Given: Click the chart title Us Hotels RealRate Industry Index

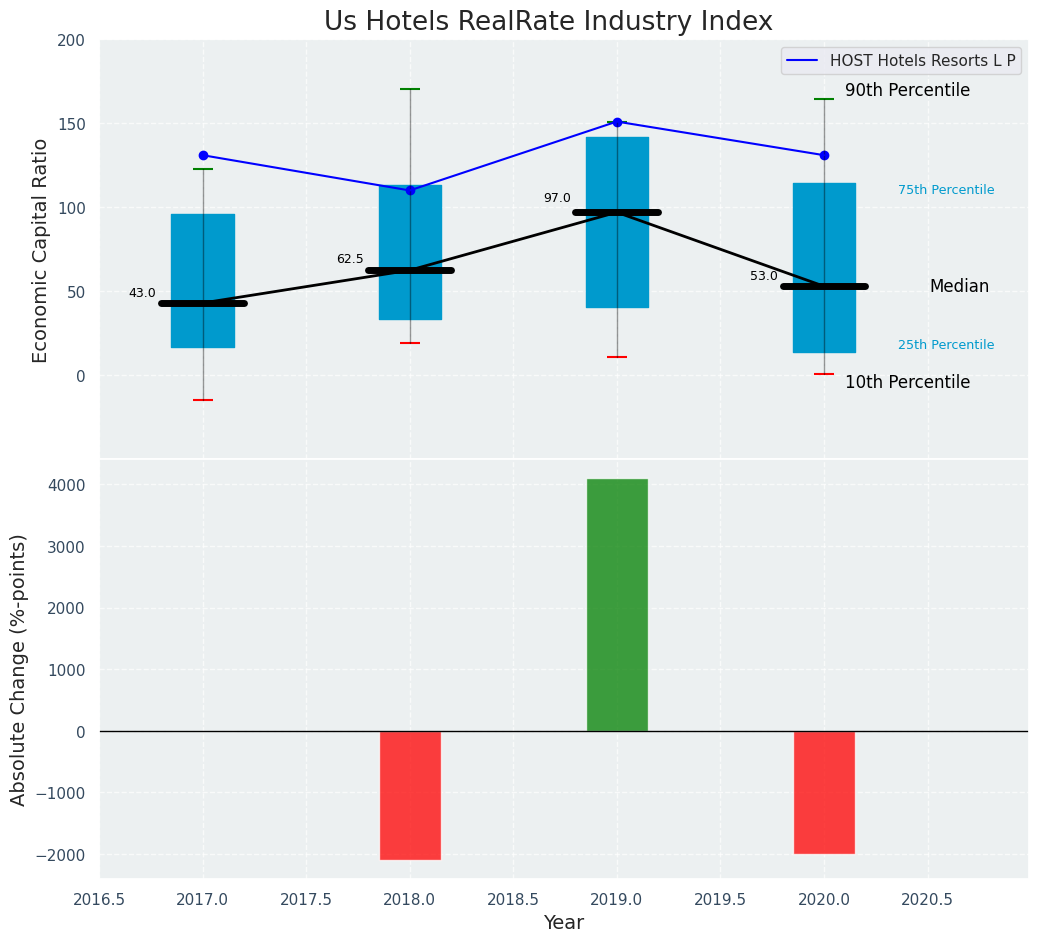Looking at the screenshot, I should point(548,21).
